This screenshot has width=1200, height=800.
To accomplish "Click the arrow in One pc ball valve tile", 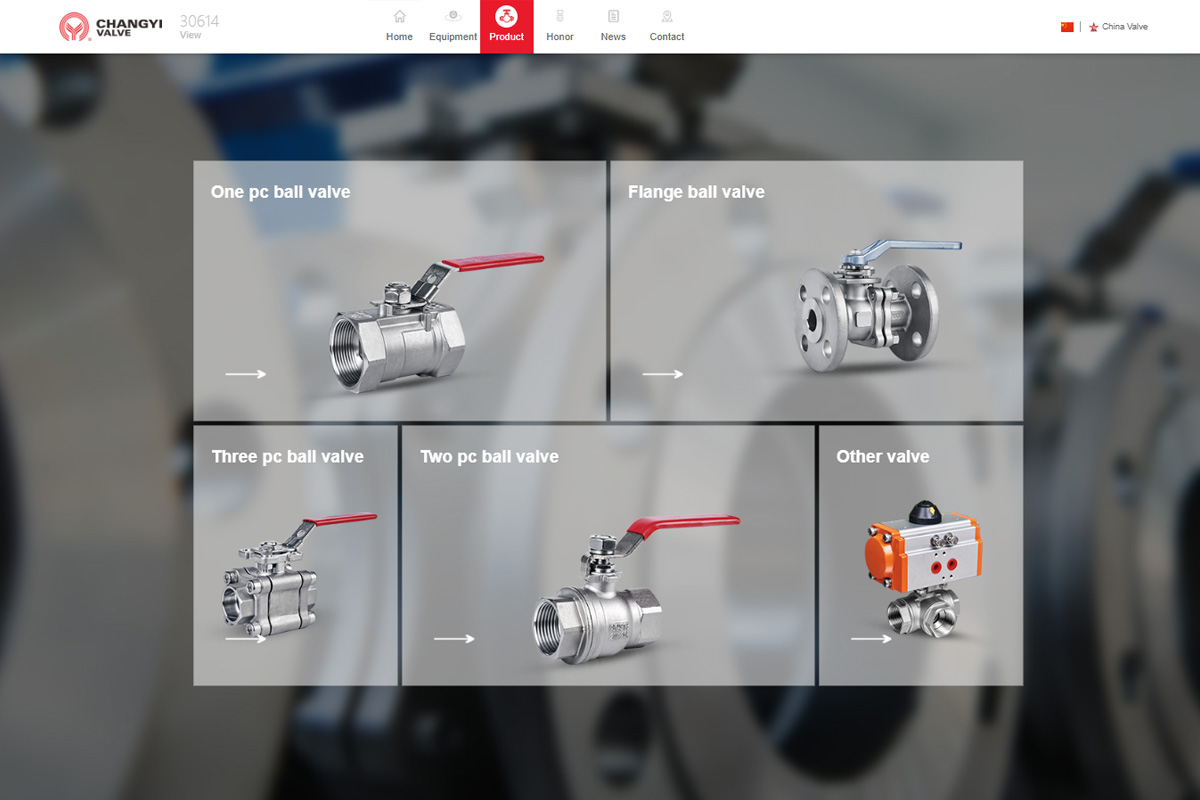I will [245, 374].
